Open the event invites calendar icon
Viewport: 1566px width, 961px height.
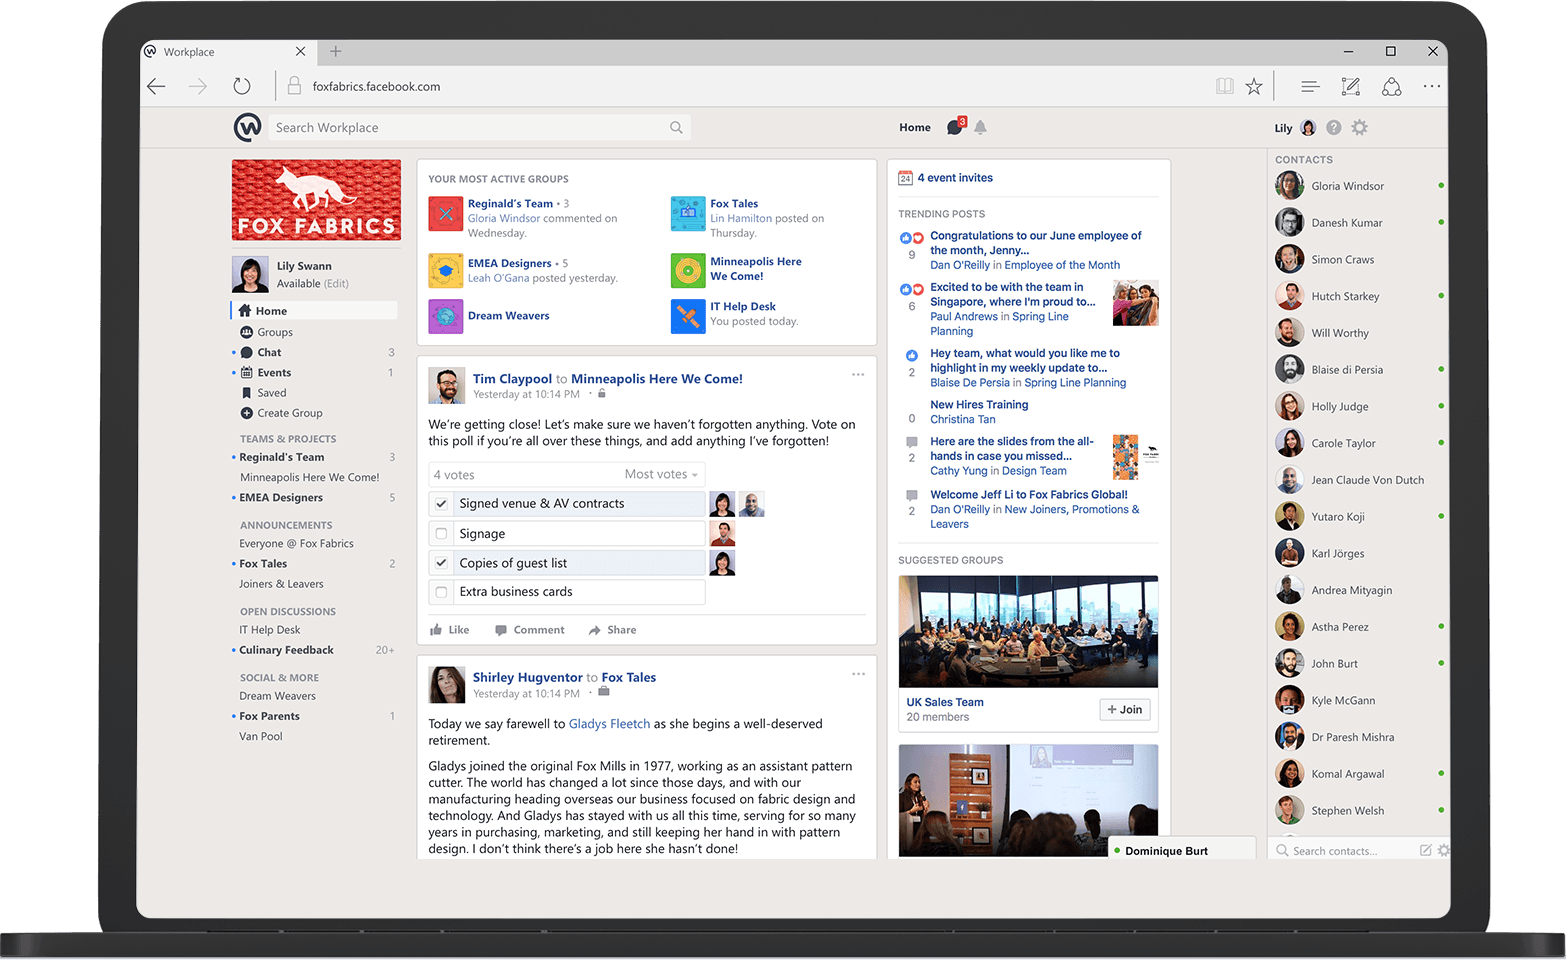coord(905,178)
